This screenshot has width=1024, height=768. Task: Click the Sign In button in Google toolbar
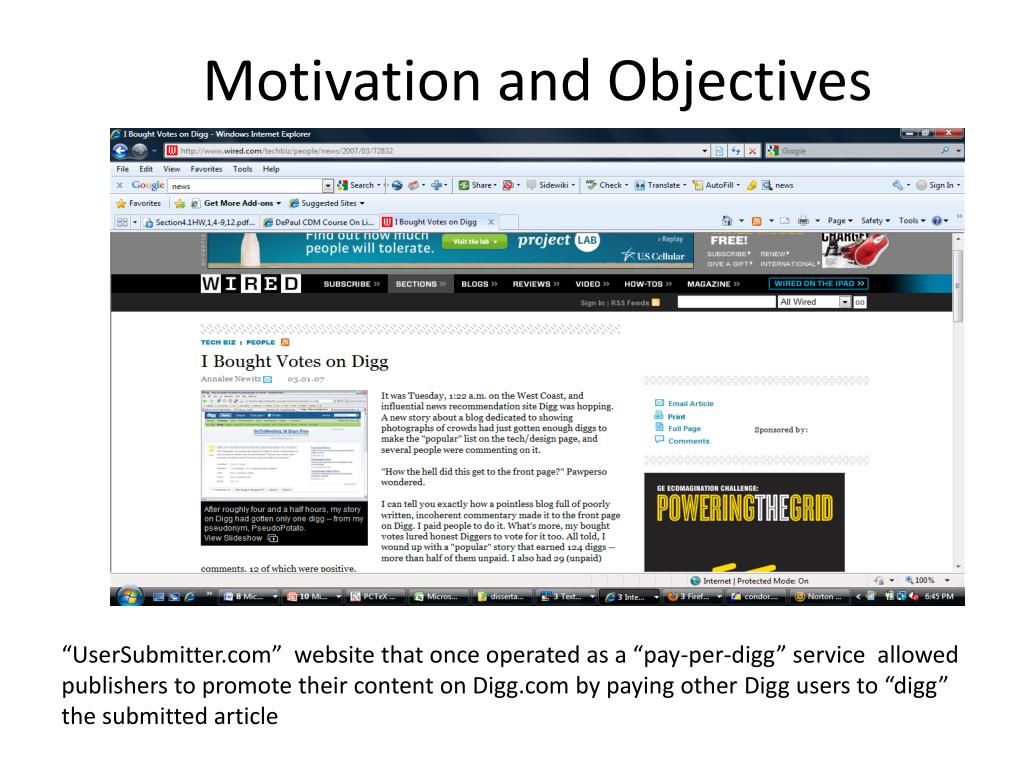(938, 185)
